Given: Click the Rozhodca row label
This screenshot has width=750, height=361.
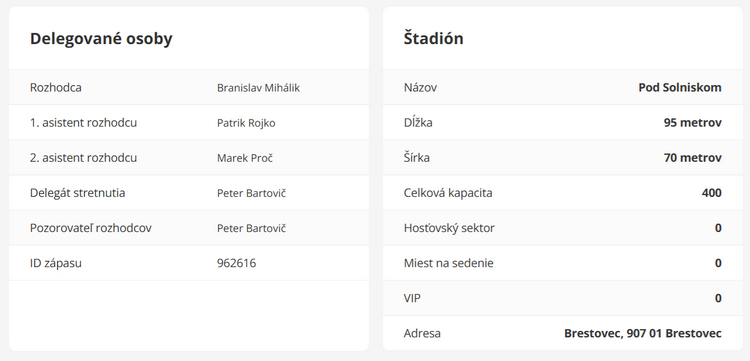Looking at the screenshot, I should click(x=55, y=88).
